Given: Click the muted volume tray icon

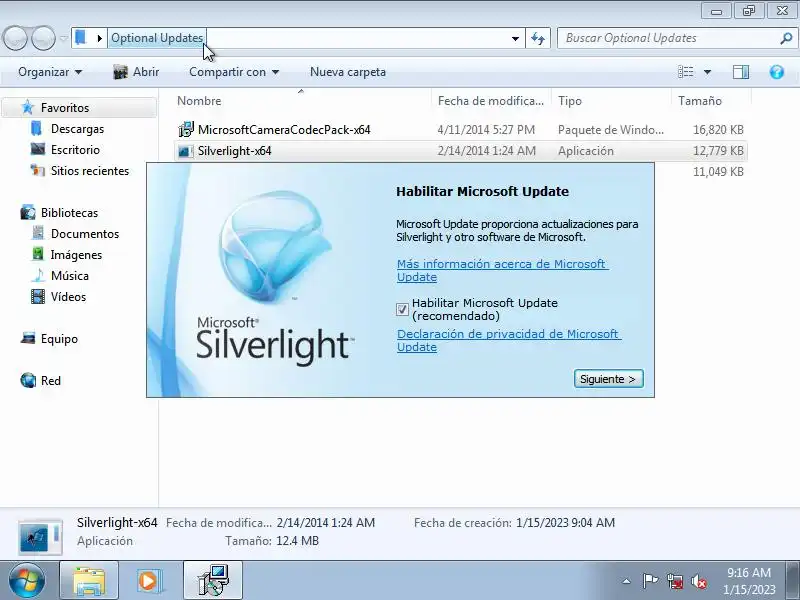Looking at the screenshot, I should pyautogui.click(x=698, y=581).
